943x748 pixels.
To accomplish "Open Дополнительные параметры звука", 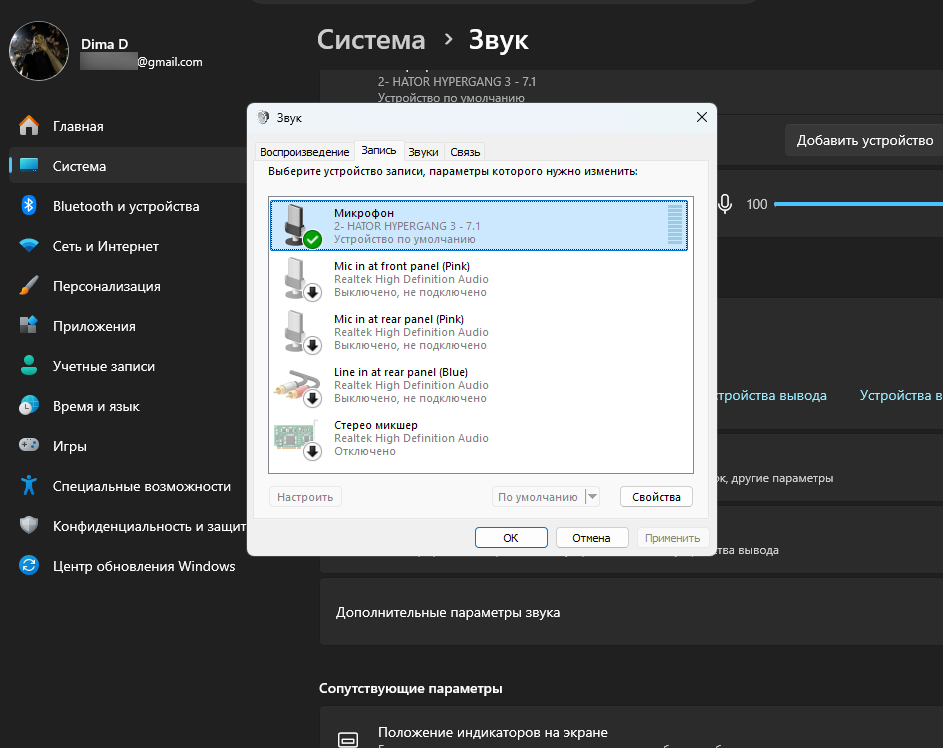I will pyautogui.click(x=631, y=612).
